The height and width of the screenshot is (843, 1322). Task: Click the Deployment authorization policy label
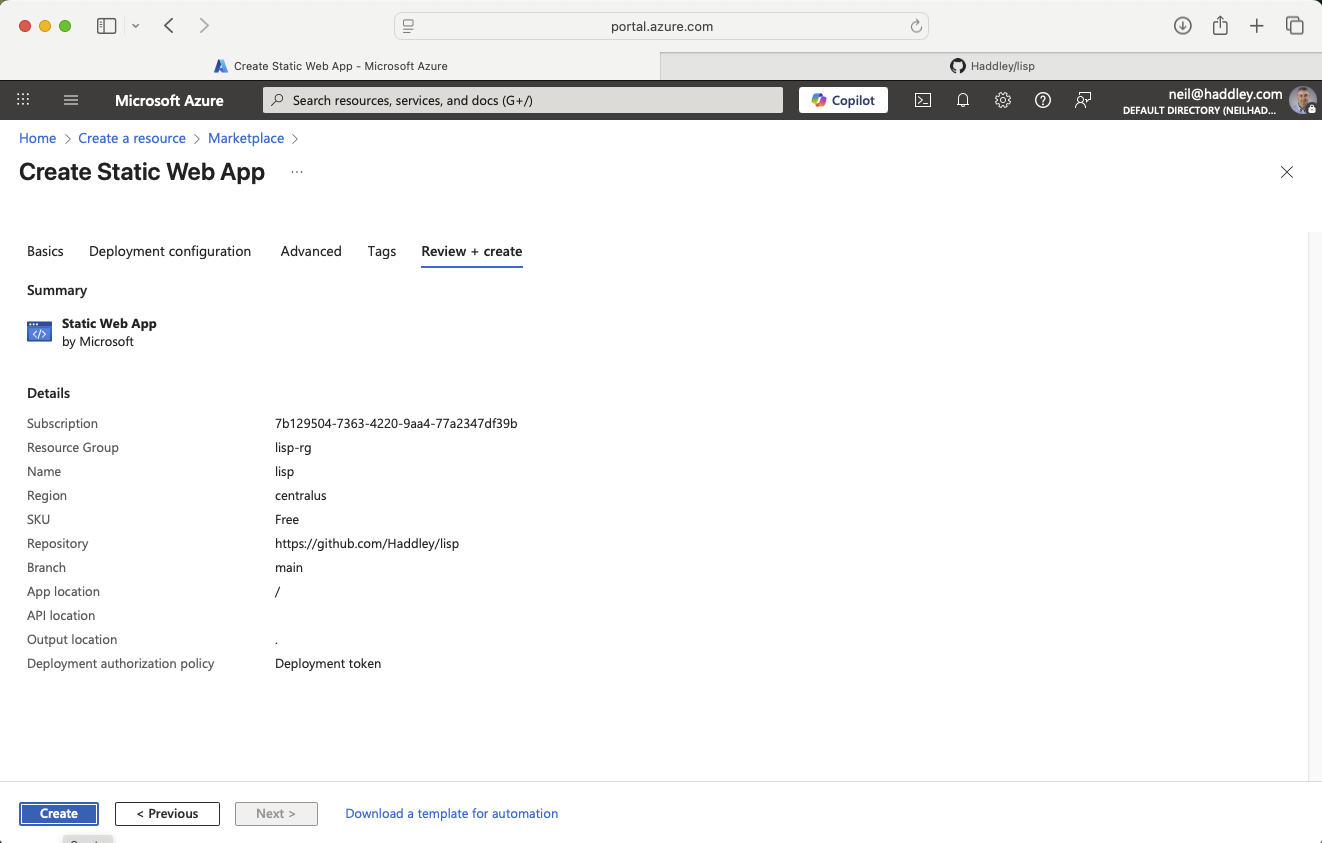[x=121, y=664]
